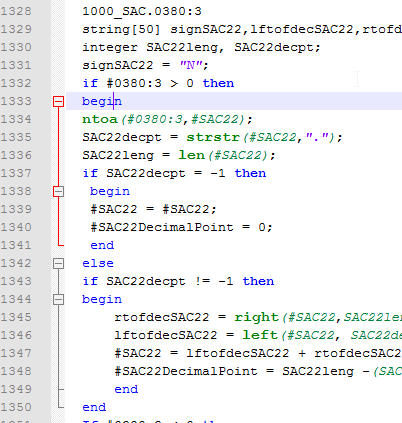Click the 'signSAC22 = "N";' statement
Screen dimensions: 402x423
point(145,65)
